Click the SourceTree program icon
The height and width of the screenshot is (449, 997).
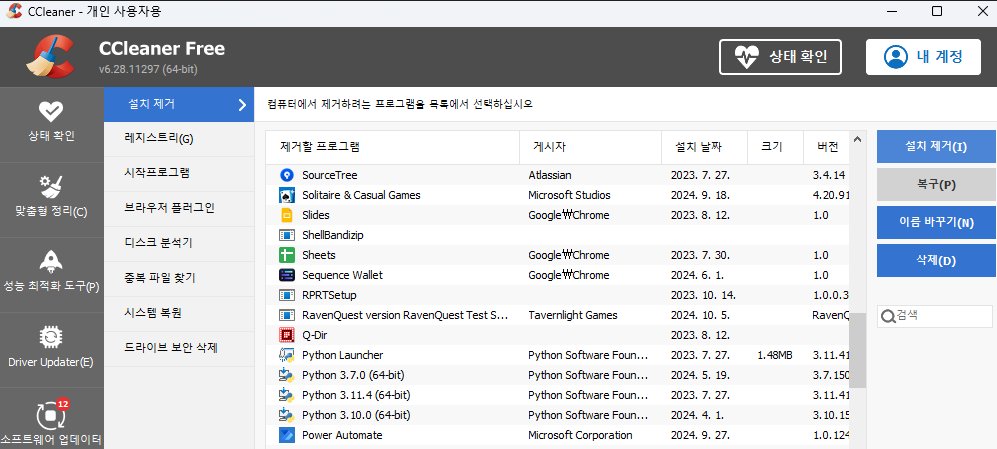click(287, 175)
